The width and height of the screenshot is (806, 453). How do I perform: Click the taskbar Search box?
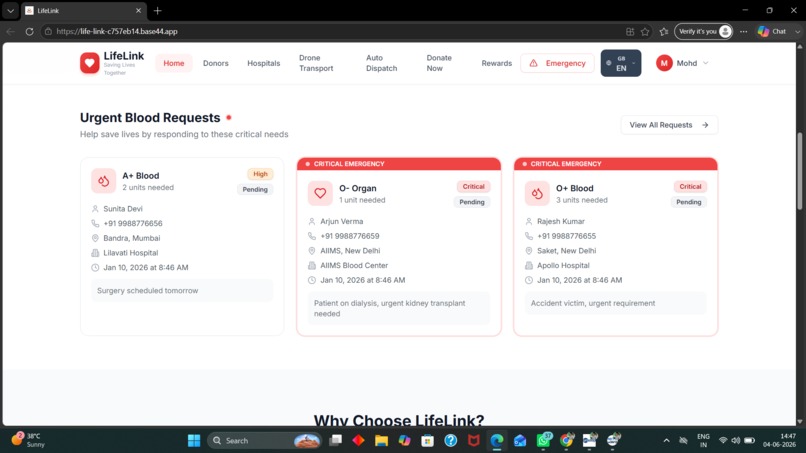265,441
